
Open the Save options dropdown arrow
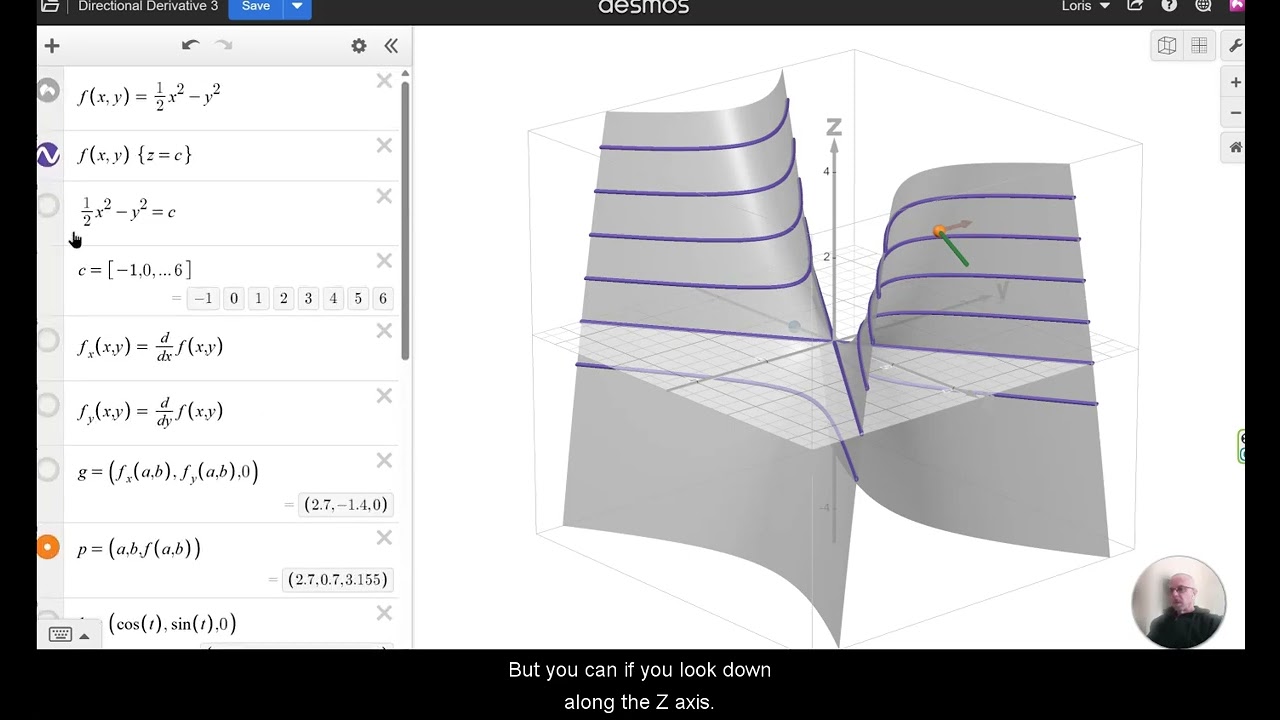coord(297,7)
